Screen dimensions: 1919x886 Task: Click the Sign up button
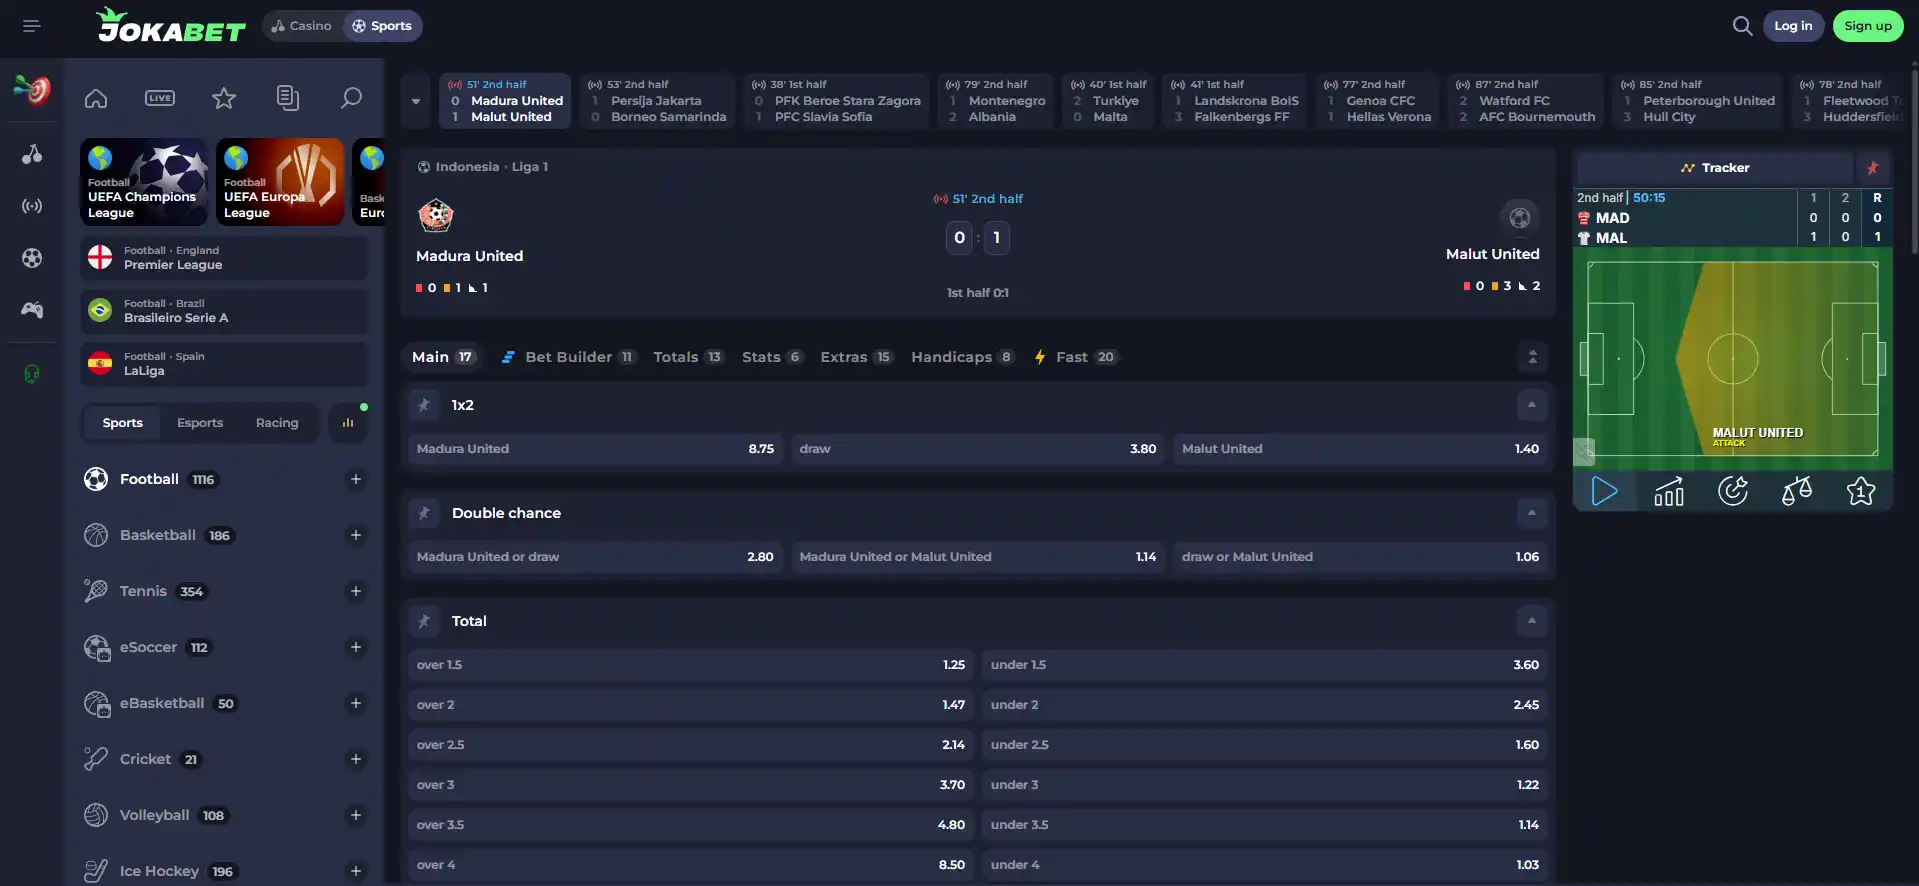click(1868, 26)
